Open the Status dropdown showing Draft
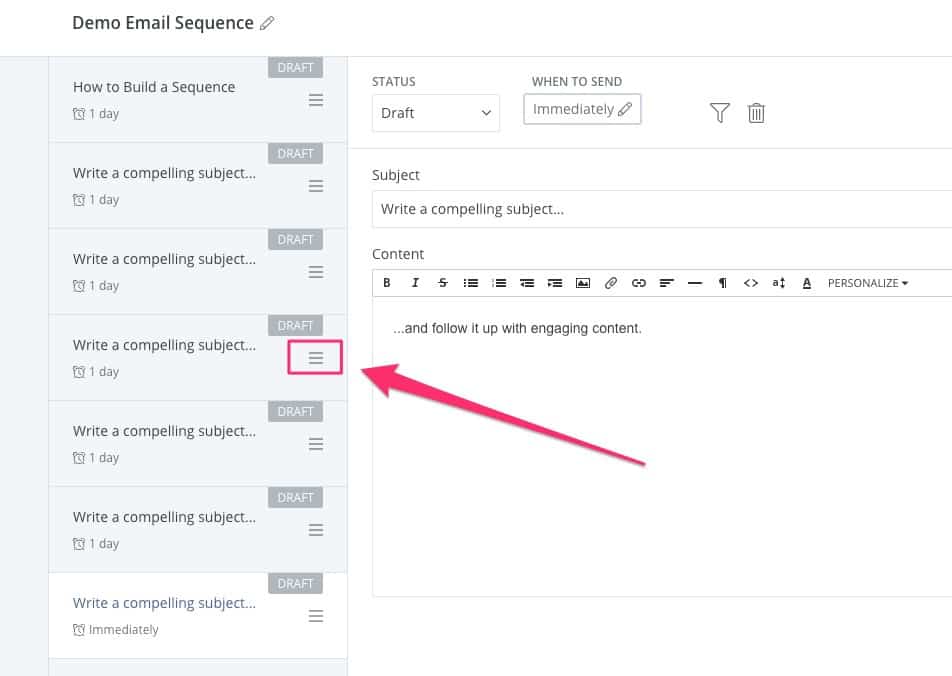Image resolution: width=952 pixels, height=676 pixels. coord(436,113)
